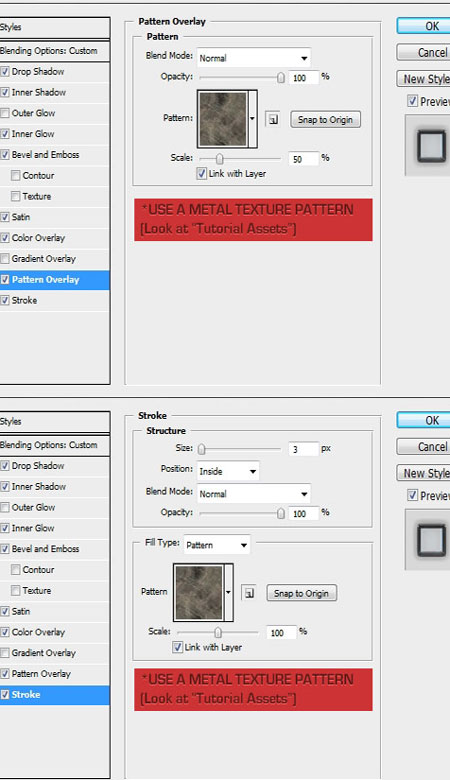Click New Style in the Stroke dialog
This screenshot has width=450, height=780.
[x=424, y=473]
